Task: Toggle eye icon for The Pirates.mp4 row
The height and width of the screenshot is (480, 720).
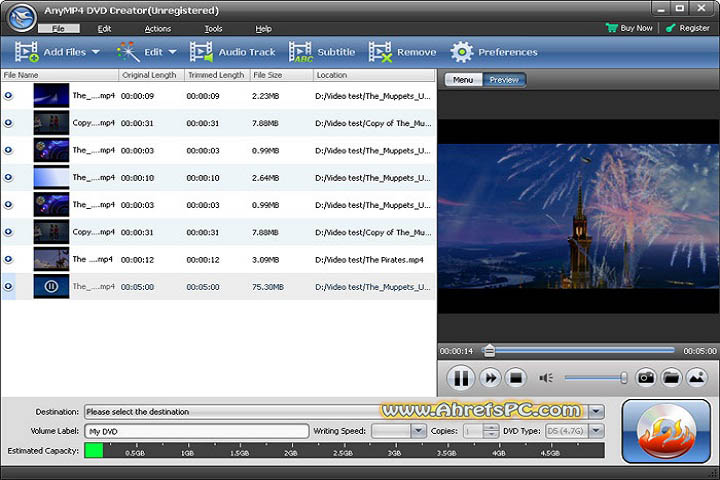Action: click(x=8, y=259)
